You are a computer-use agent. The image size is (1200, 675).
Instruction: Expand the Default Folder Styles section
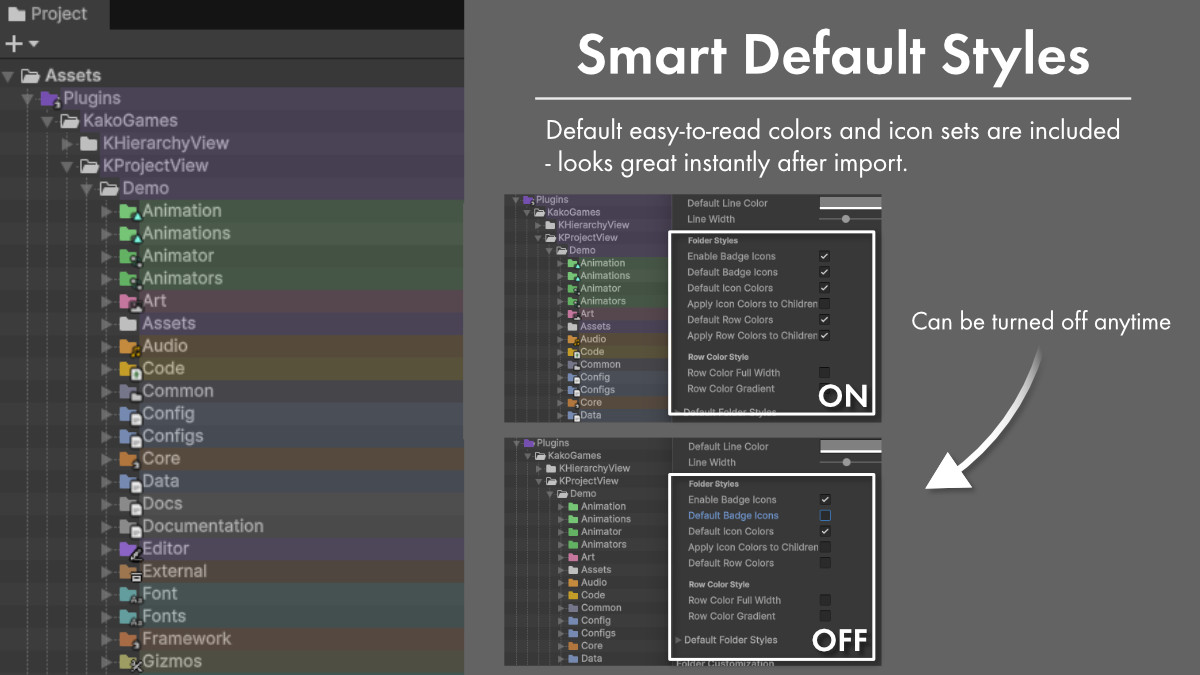coord(678,640)
